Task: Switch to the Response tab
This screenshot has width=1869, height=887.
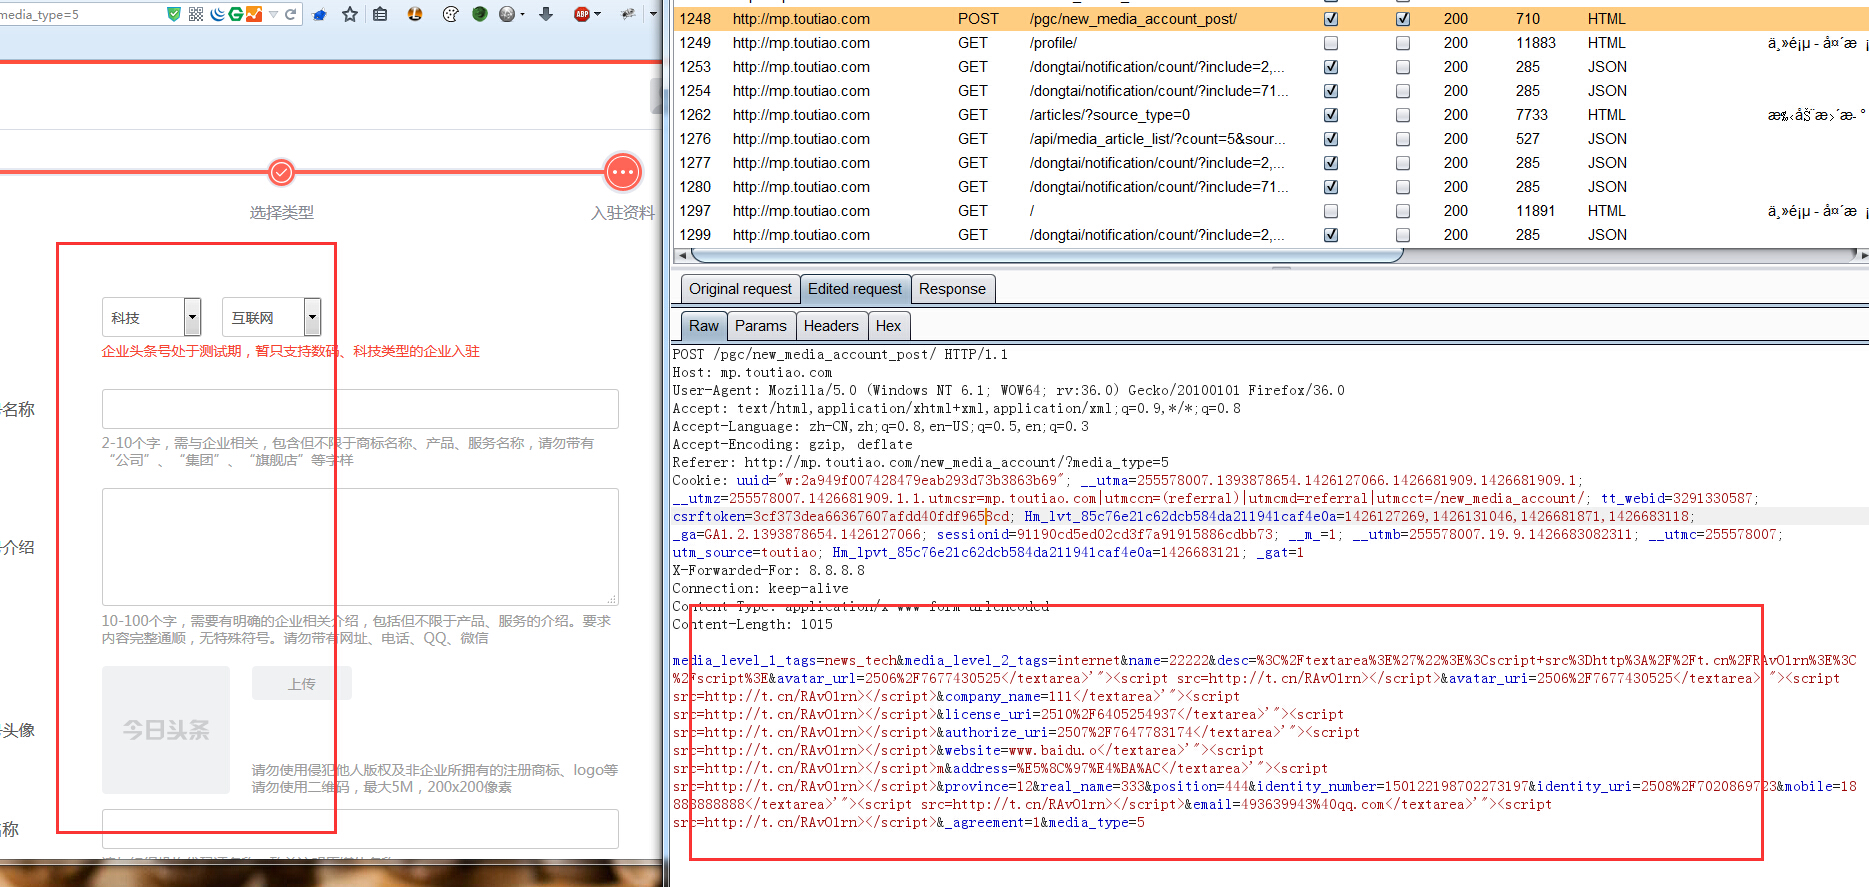Action: pyautogui.click(x=952, y=289)
